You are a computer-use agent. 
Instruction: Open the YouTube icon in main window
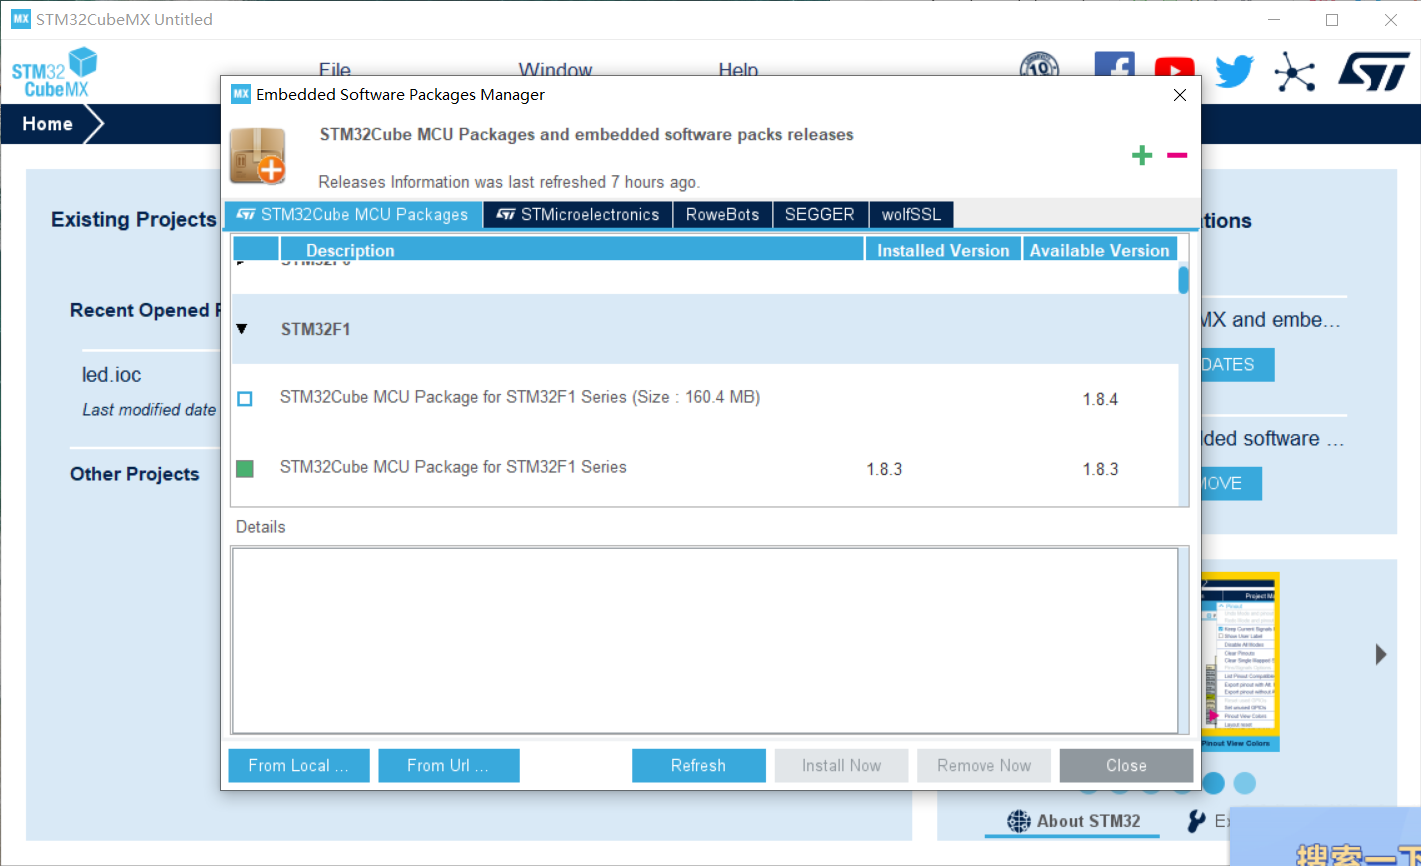pos(1174,68)
